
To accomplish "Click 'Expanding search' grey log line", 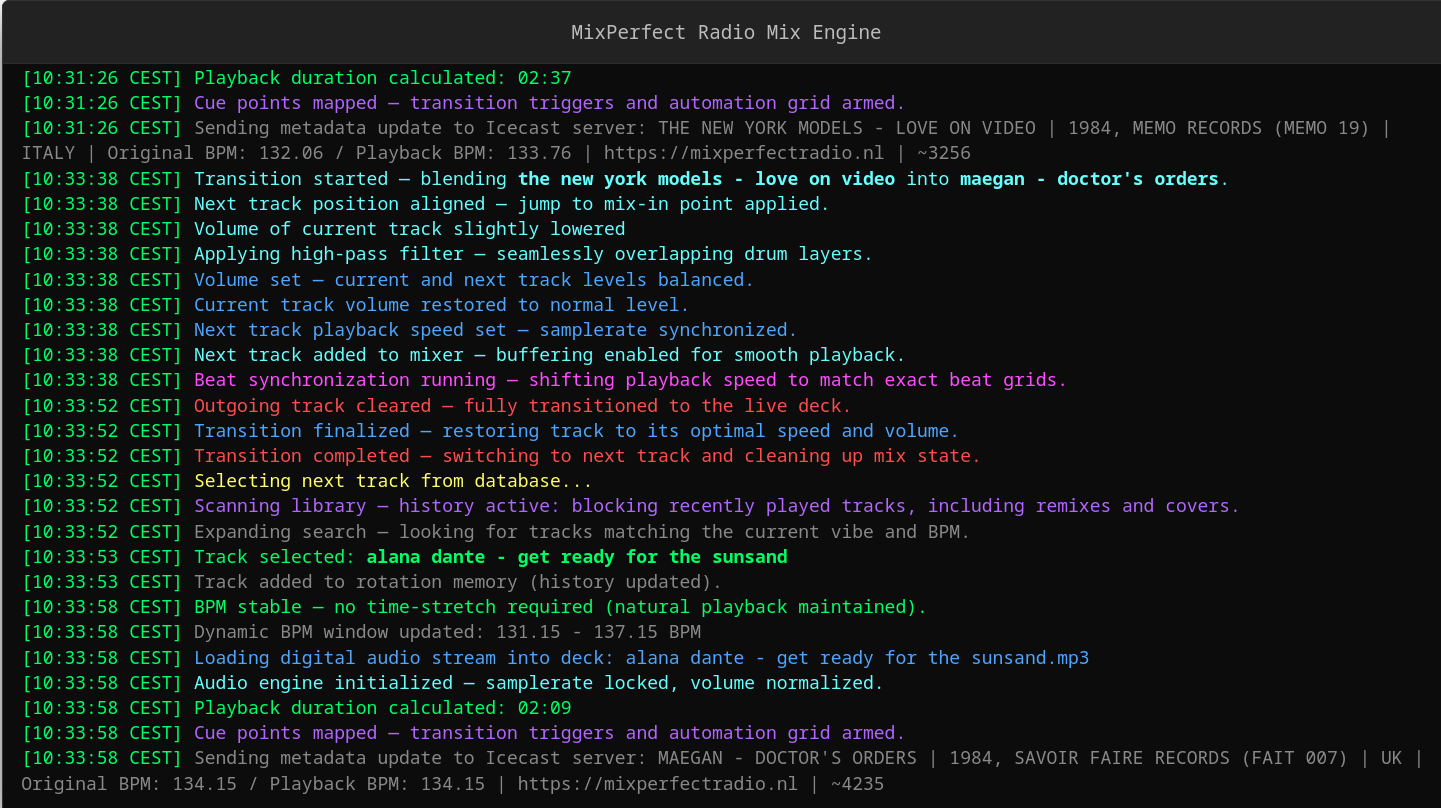I will (x=582, y=532).
